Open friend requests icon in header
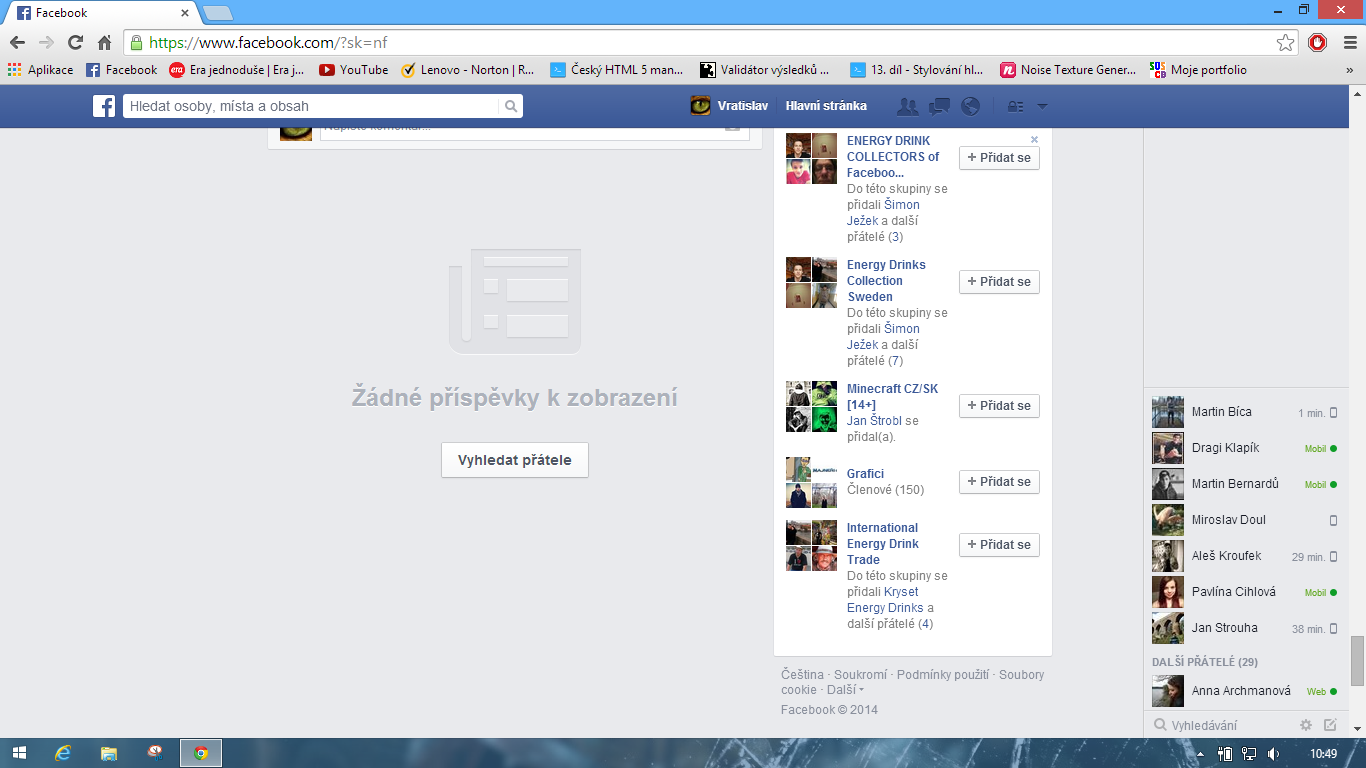Viewport: 1366px width, 768px height. 908,106
